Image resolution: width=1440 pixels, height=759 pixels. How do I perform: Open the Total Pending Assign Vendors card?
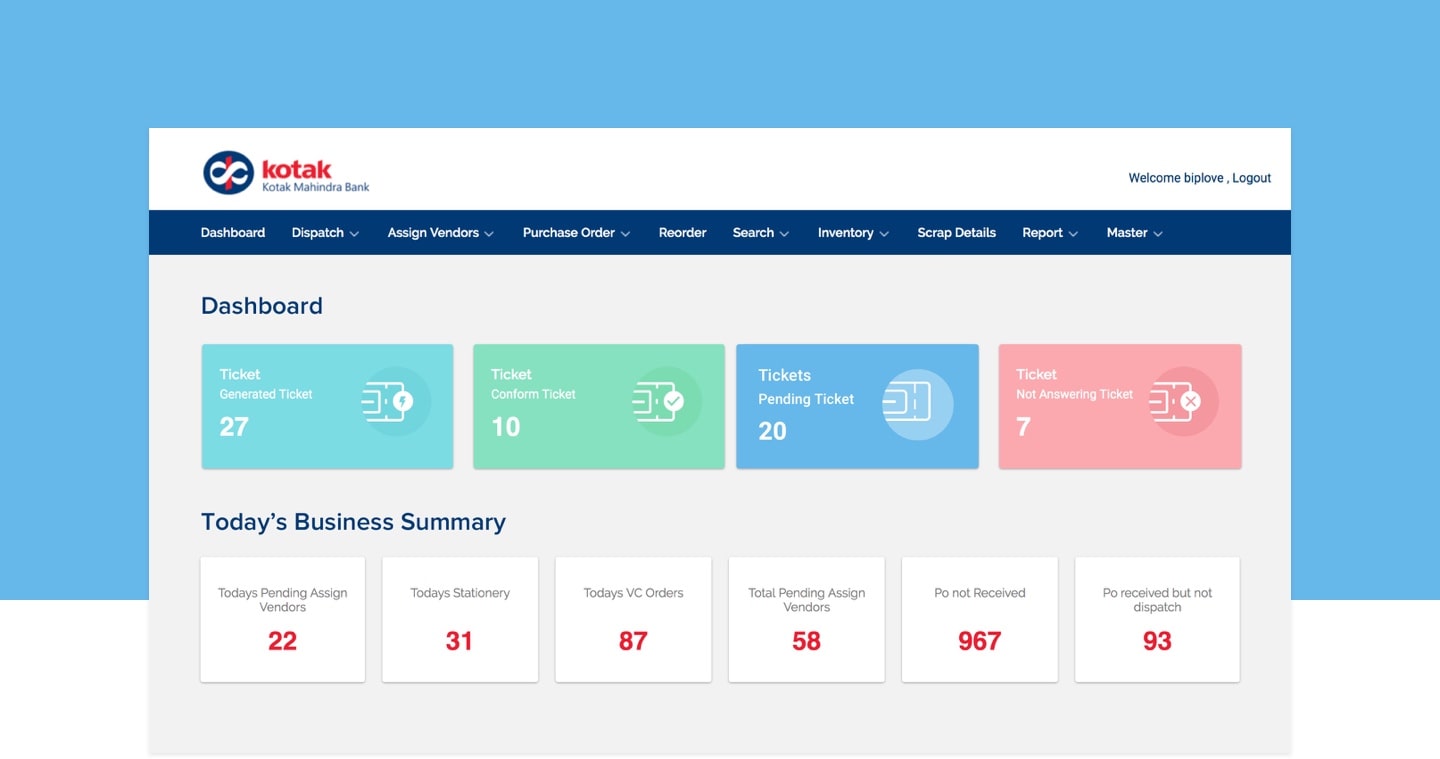tap(806, 620)
